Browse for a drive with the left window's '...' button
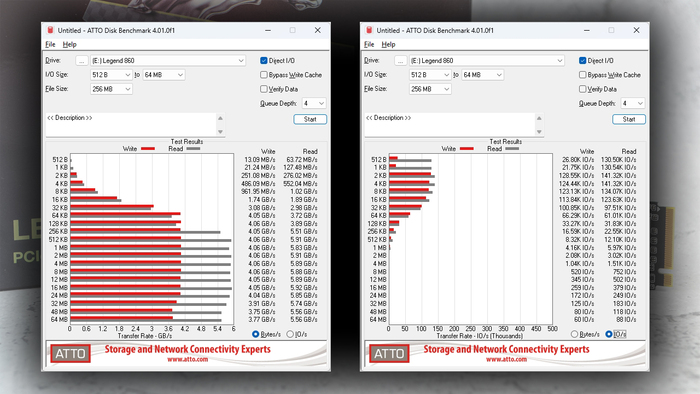 (x=82, y=61)
